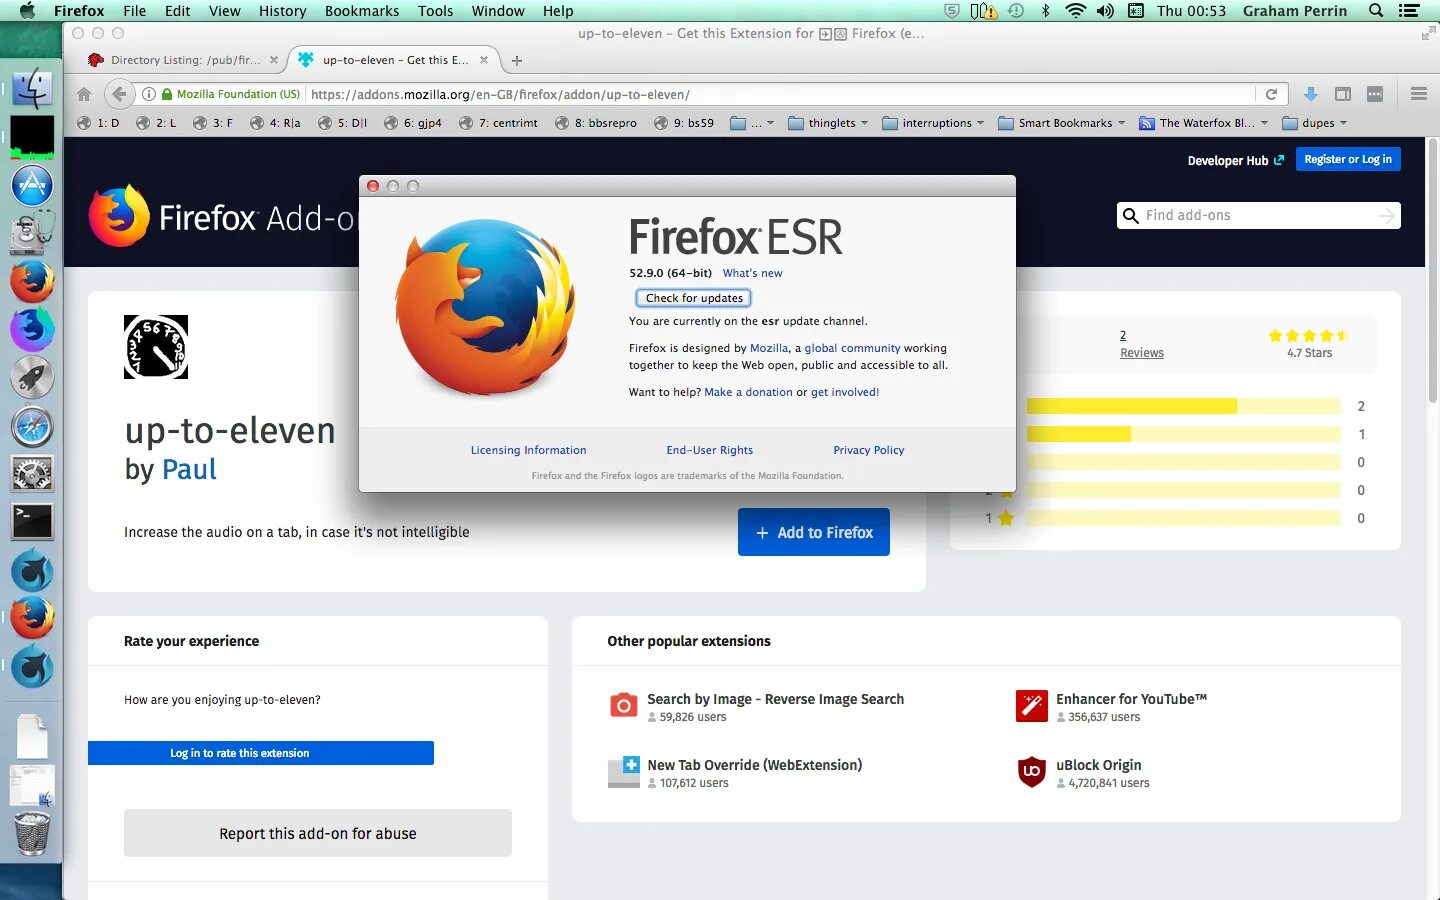Open the Tools menu

click(435, 11)
